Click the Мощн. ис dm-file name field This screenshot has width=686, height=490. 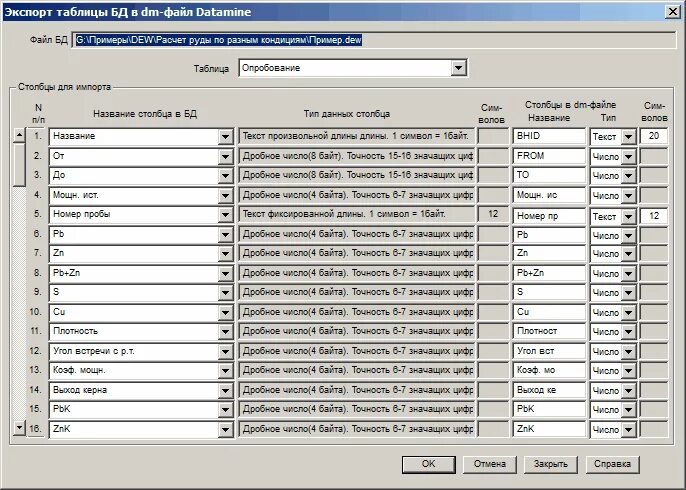(x=549, y=195)
